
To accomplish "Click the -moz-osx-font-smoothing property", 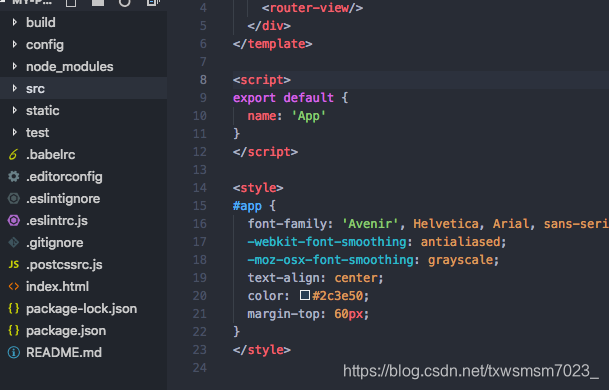I will [x=331, y=260].
